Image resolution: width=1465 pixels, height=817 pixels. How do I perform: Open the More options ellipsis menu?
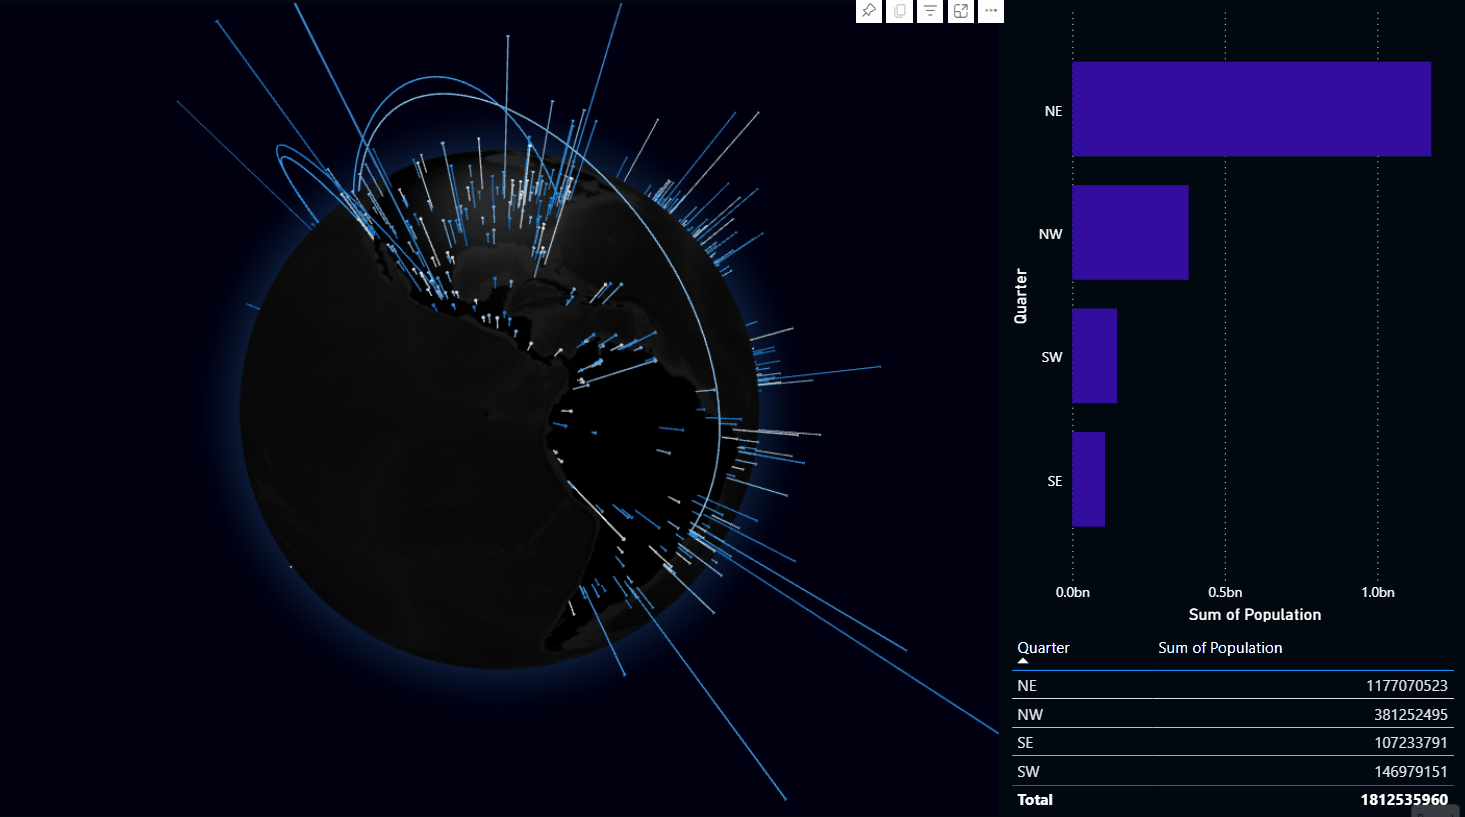pos(991,11)
